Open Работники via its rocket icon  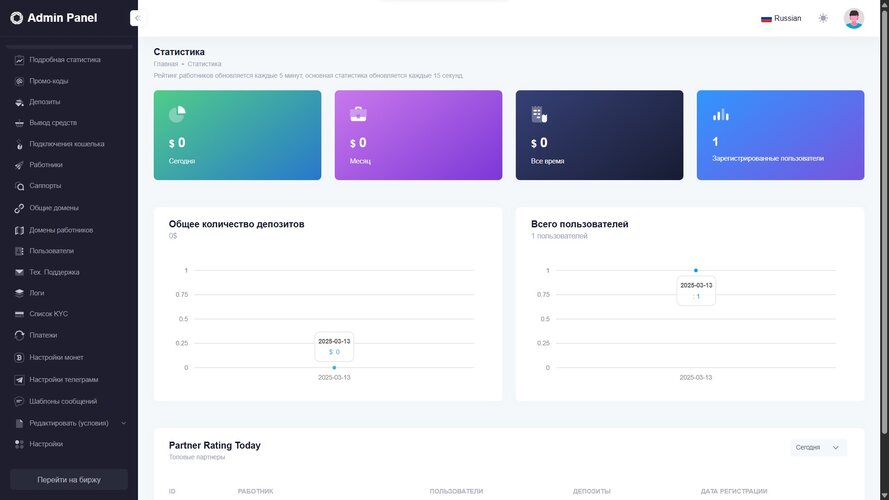pos(19,165)
